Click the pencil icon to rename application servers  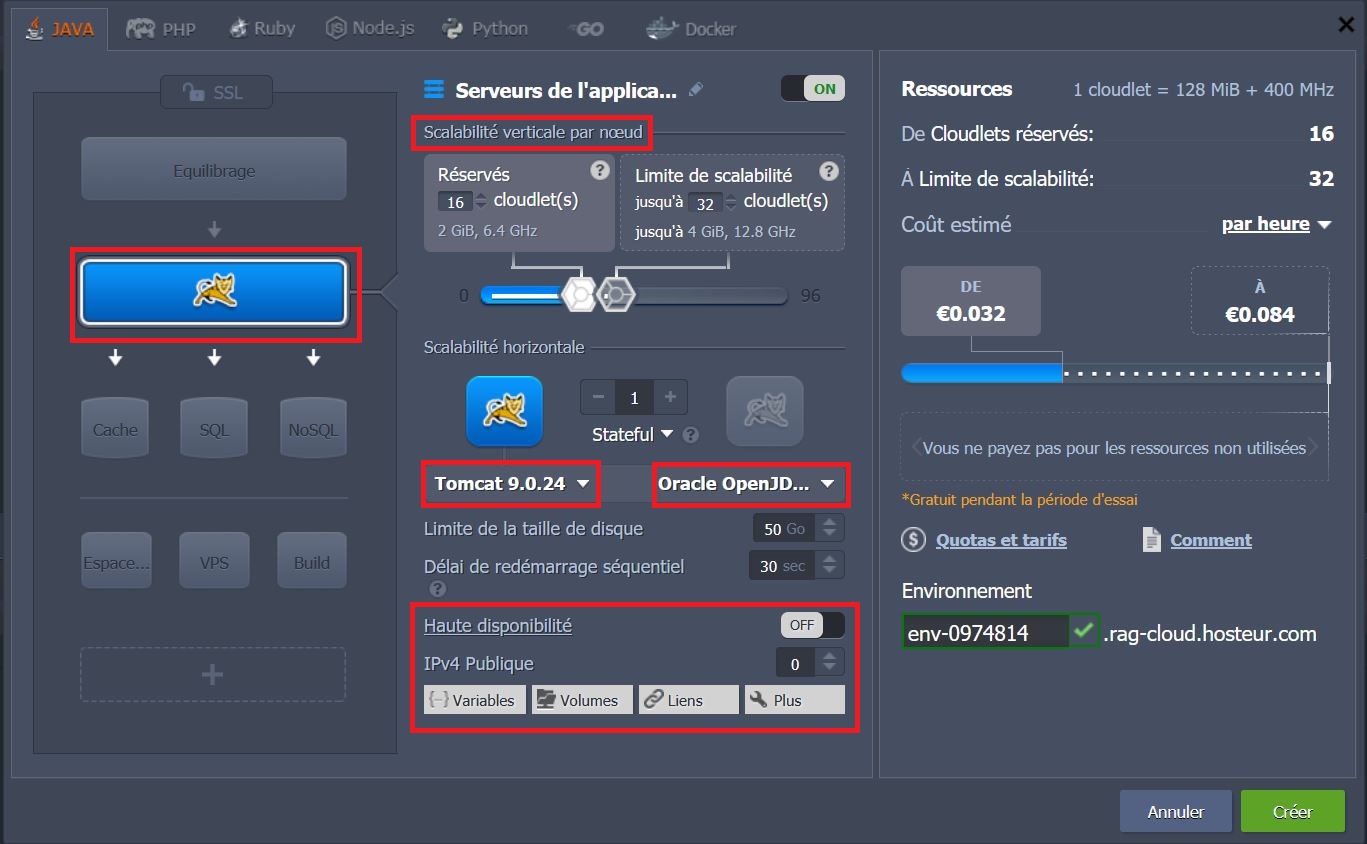point(696,90)
